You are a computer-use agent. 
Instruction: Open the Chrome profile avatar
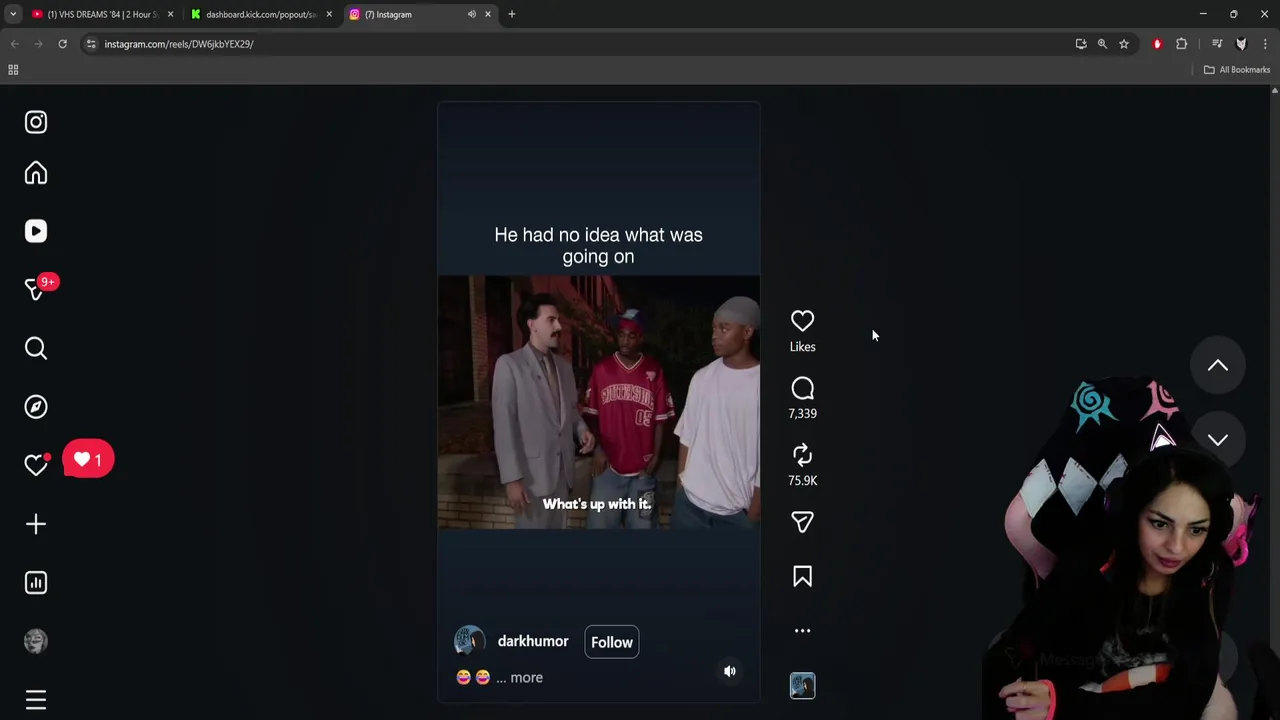[x=1241, y=44]
